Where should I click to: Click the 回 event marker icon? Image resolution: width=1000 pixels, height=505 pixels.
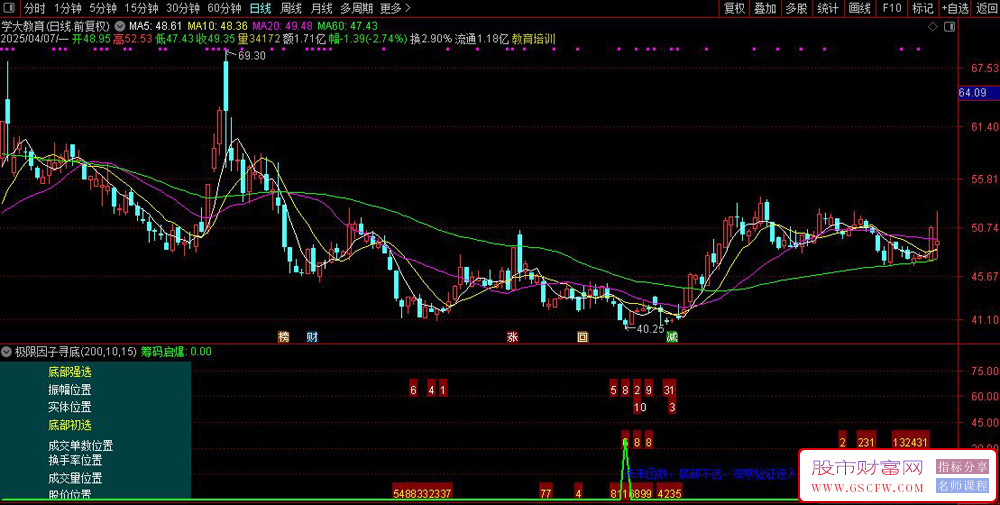(x=582, y=336)
